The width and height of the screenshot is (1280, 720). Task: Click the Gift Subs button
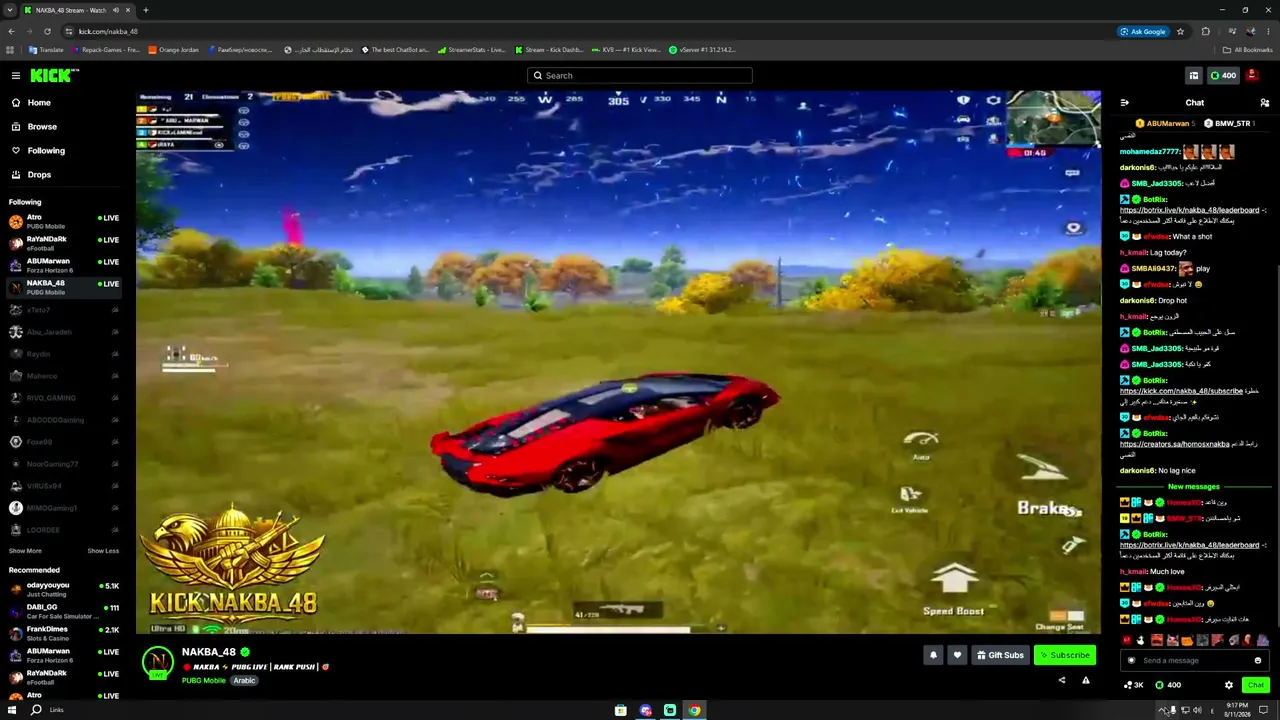[1000, 655]
